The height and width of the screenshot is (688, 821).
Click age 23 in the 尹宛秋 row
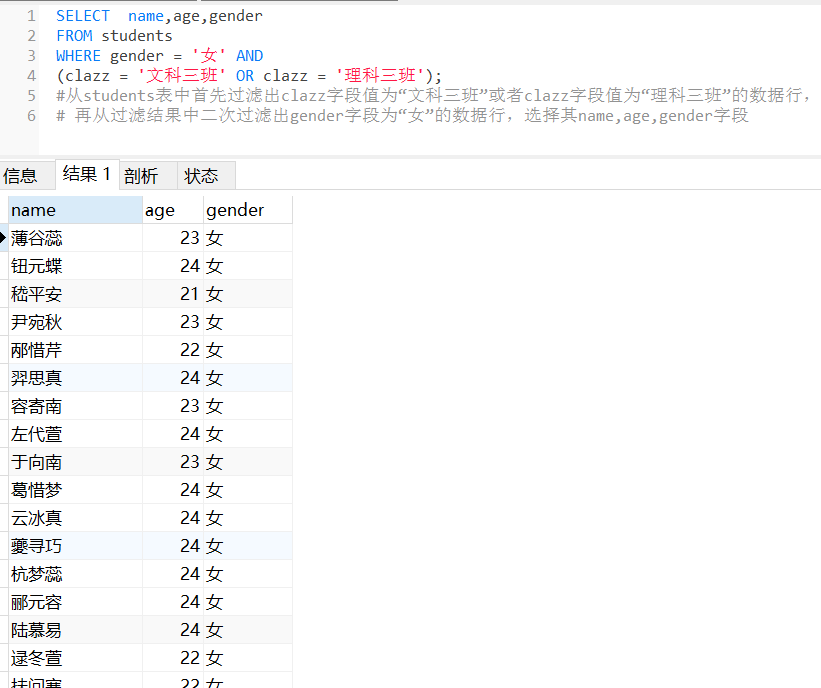[x=173, y=322]
